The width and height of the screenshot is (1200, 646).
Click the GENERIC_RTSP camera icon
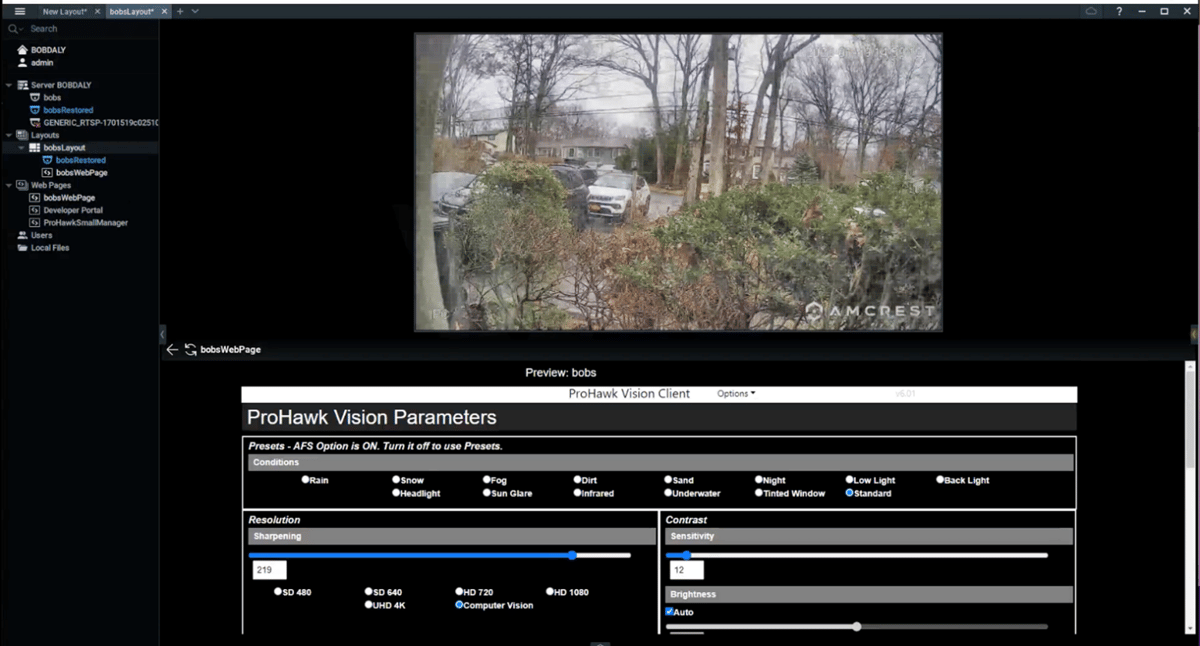click(x=33, y=122)
